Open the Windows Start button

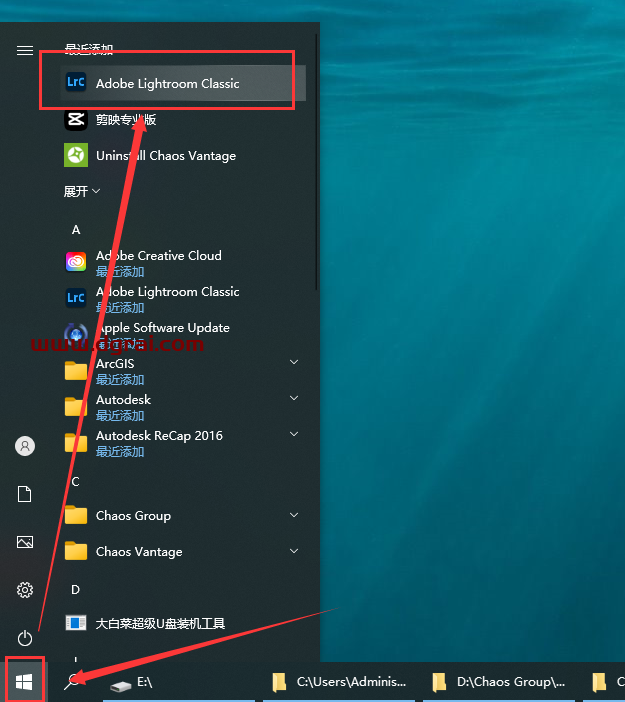(x=24, y=682)
